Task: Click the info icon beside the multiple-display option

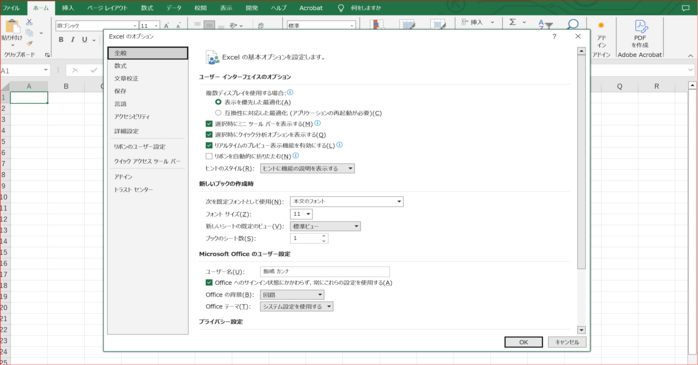Action: click(x=290, y=92)
